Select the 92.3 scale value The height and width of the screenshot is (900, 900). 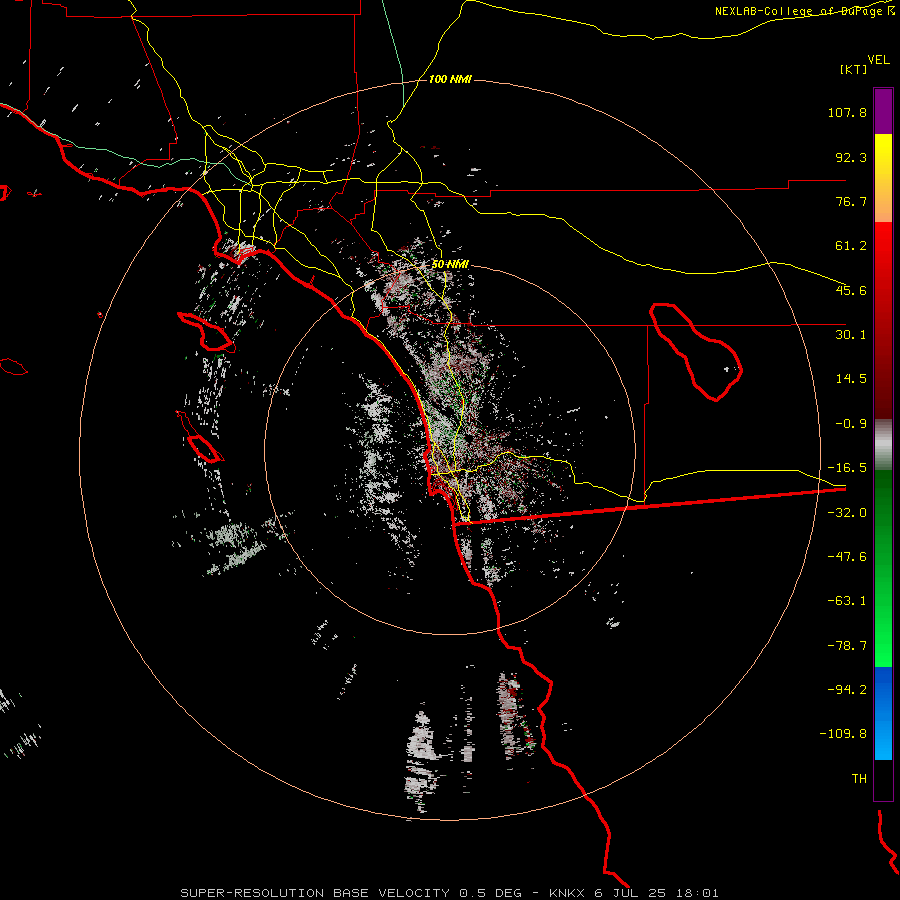click(x=851, y=157)
